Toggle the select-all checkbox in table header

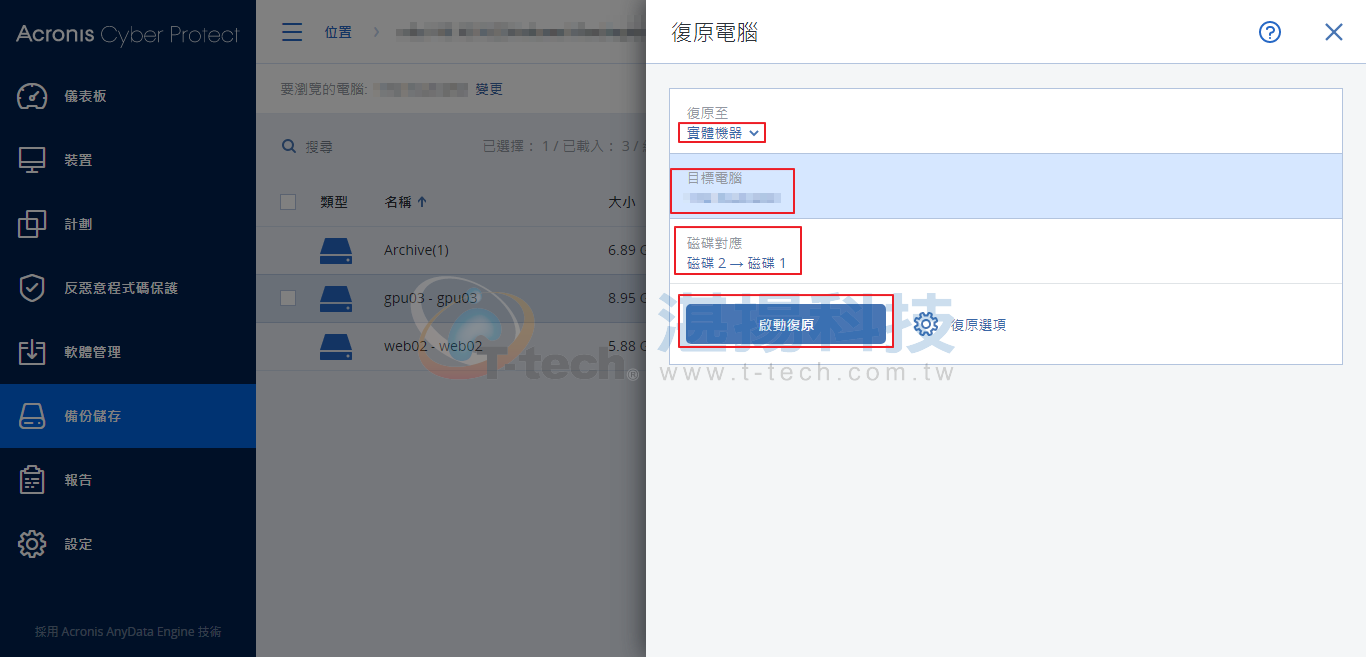point(288,202)
